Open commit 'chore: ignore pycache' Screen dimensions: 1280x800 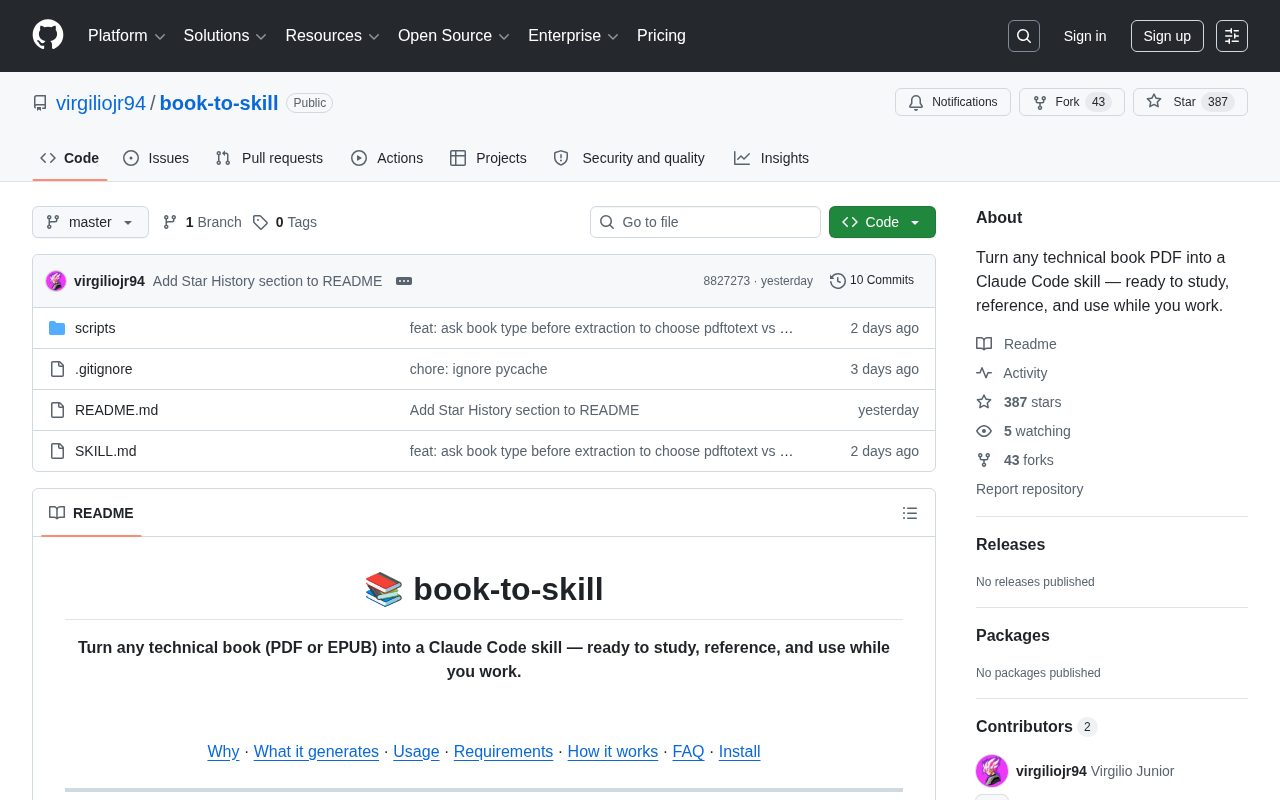(478, 369)
